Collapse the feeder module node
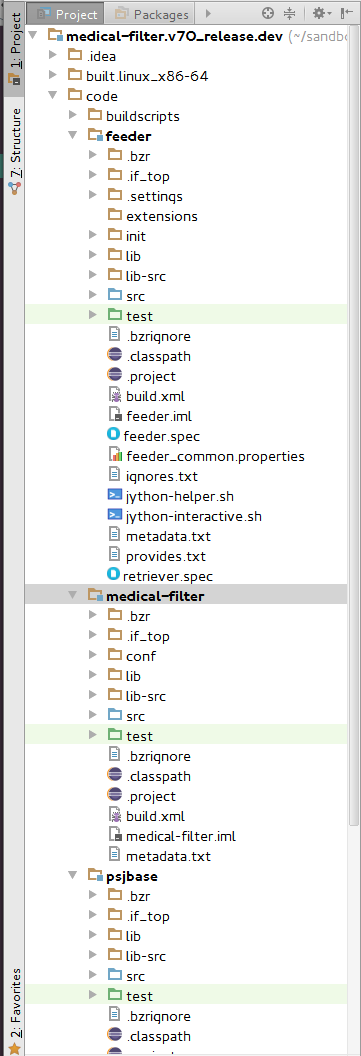Image resolution: width=361 pixels, height=1056 pixels. [73, 136]
